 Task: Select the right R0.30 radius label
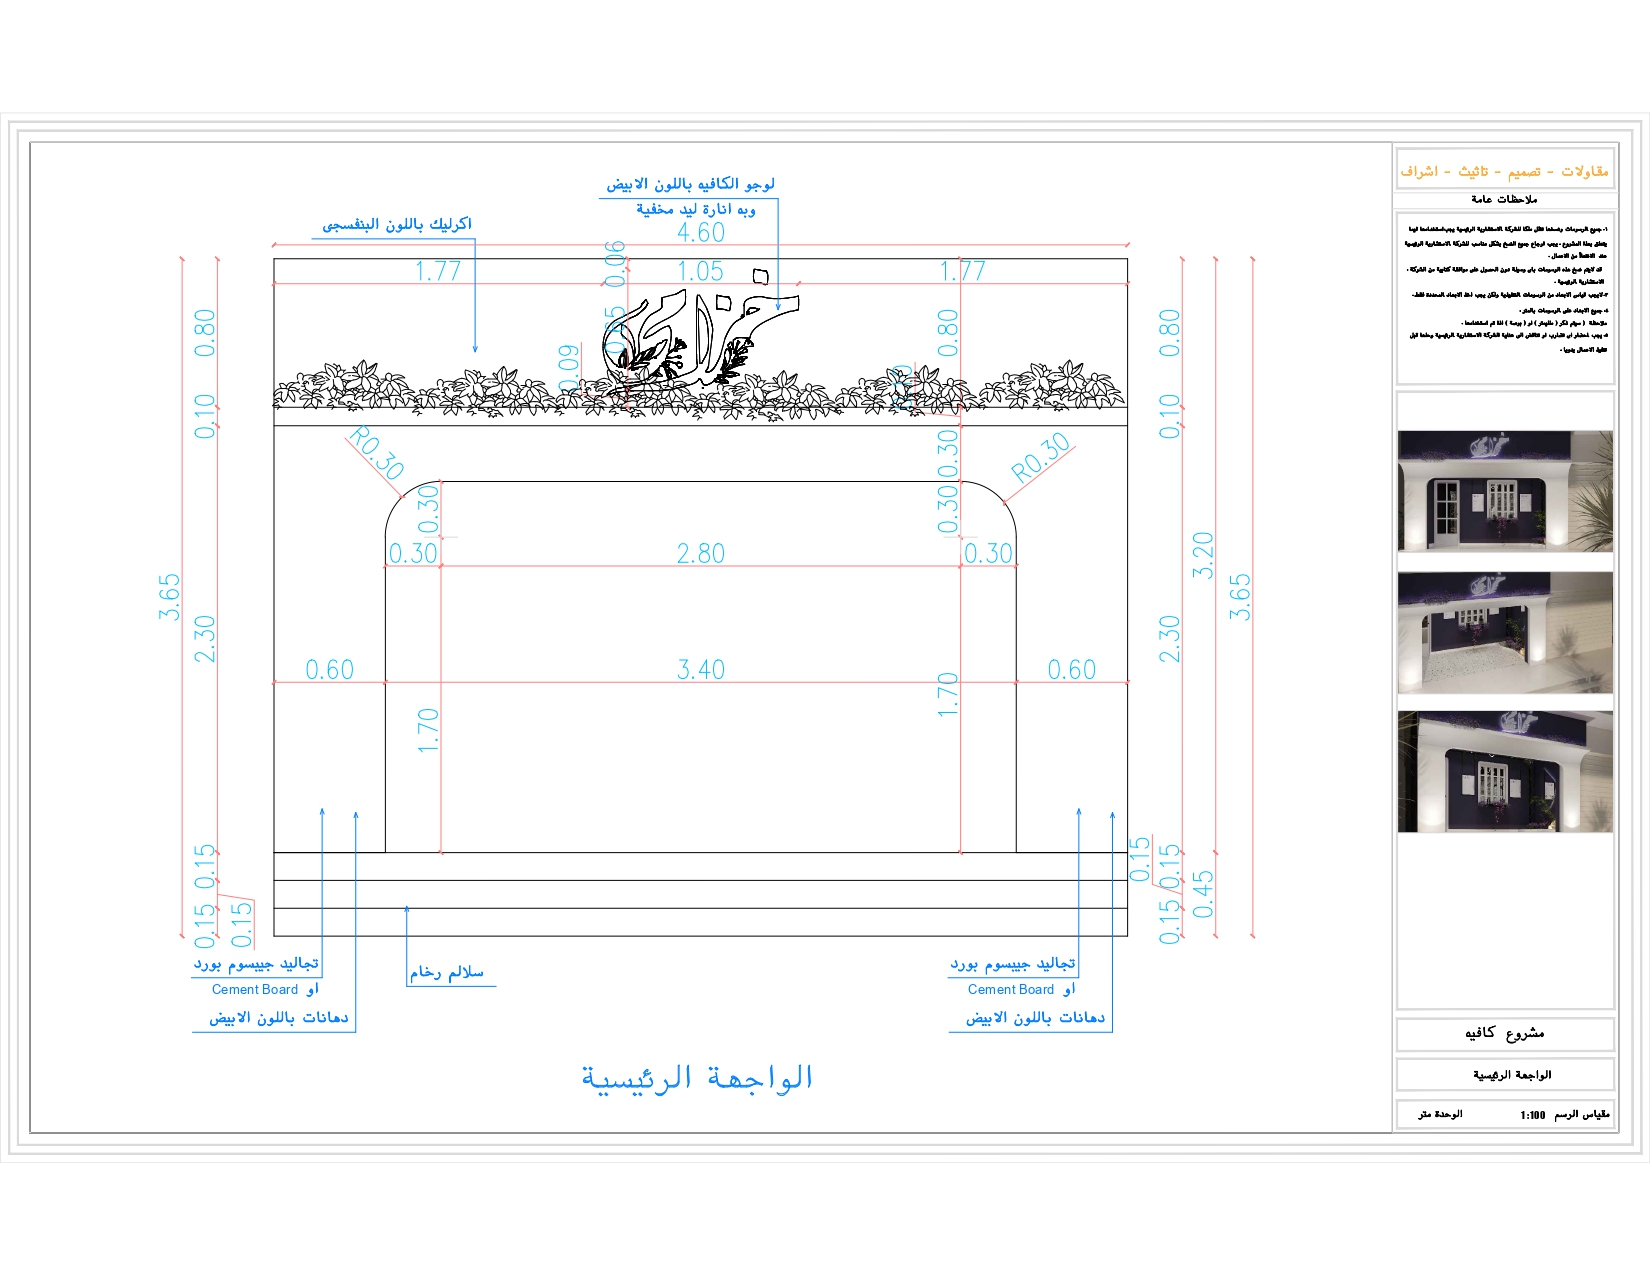pos(1041,458)
